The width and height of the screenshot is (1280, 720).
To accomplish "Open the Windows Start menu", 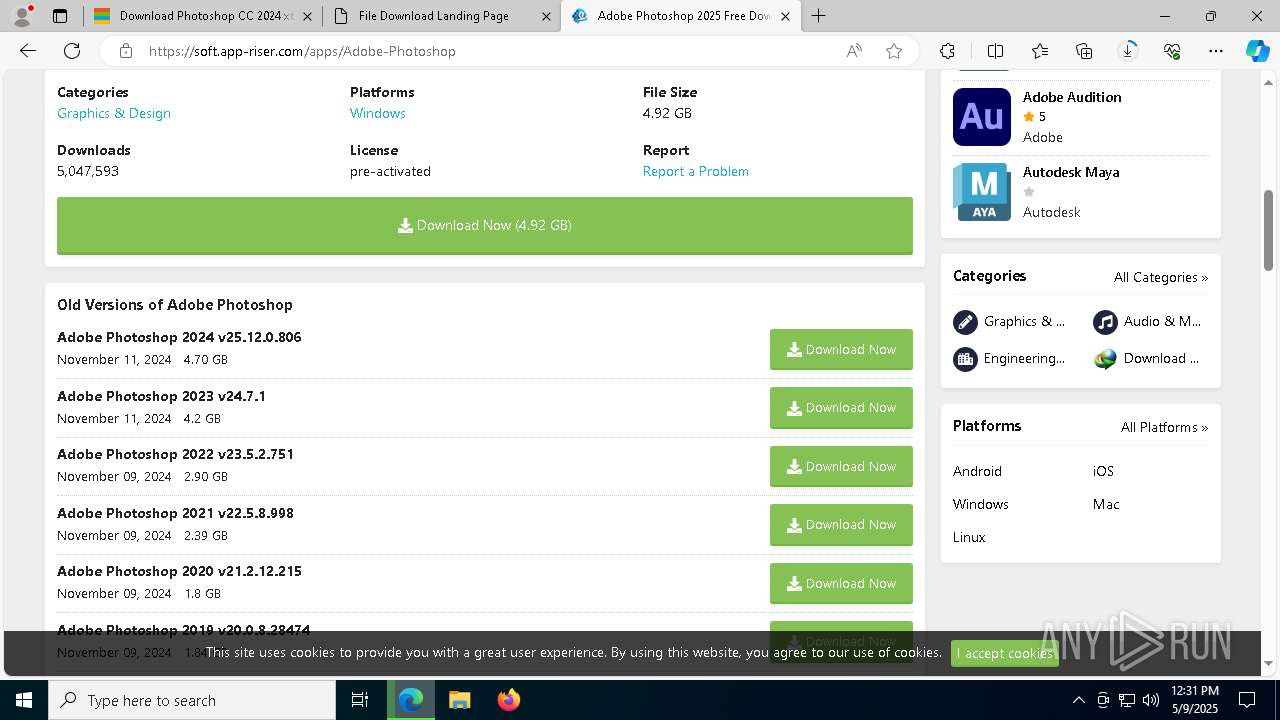I will [24, 700].
